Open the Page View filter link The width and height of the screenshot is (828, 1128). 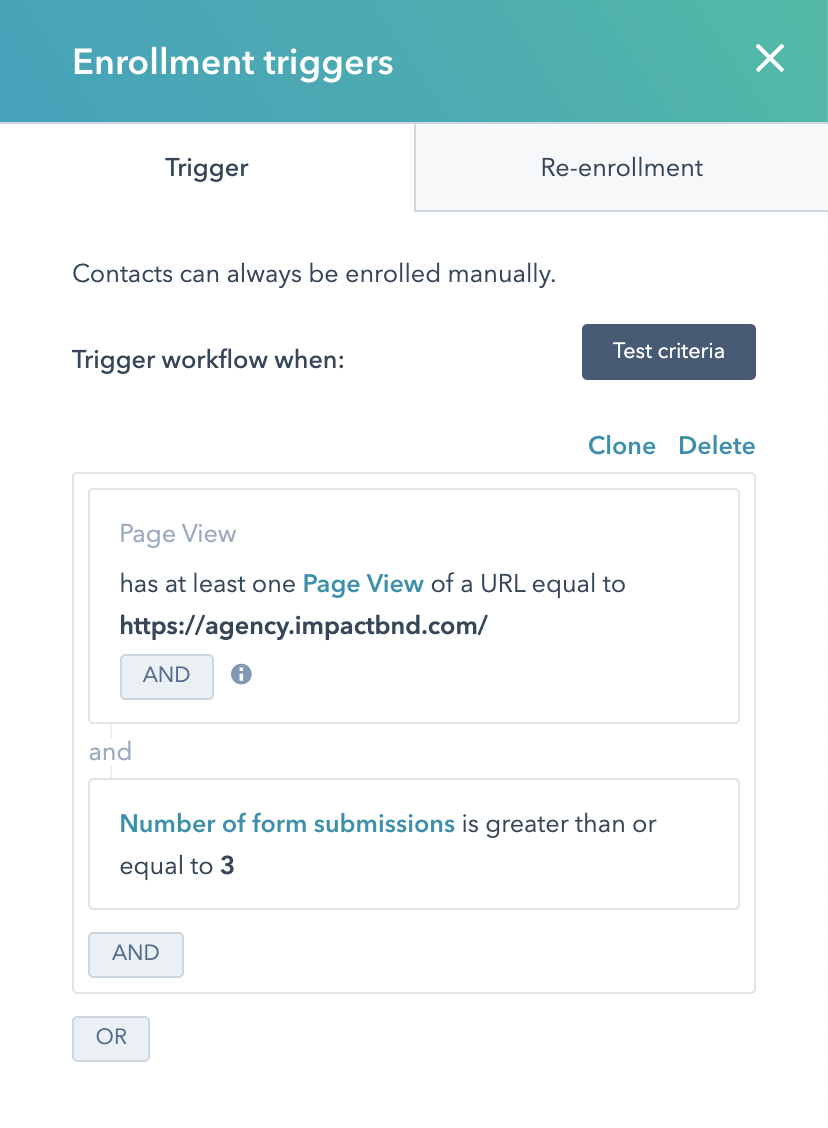(x=363, y=583)
